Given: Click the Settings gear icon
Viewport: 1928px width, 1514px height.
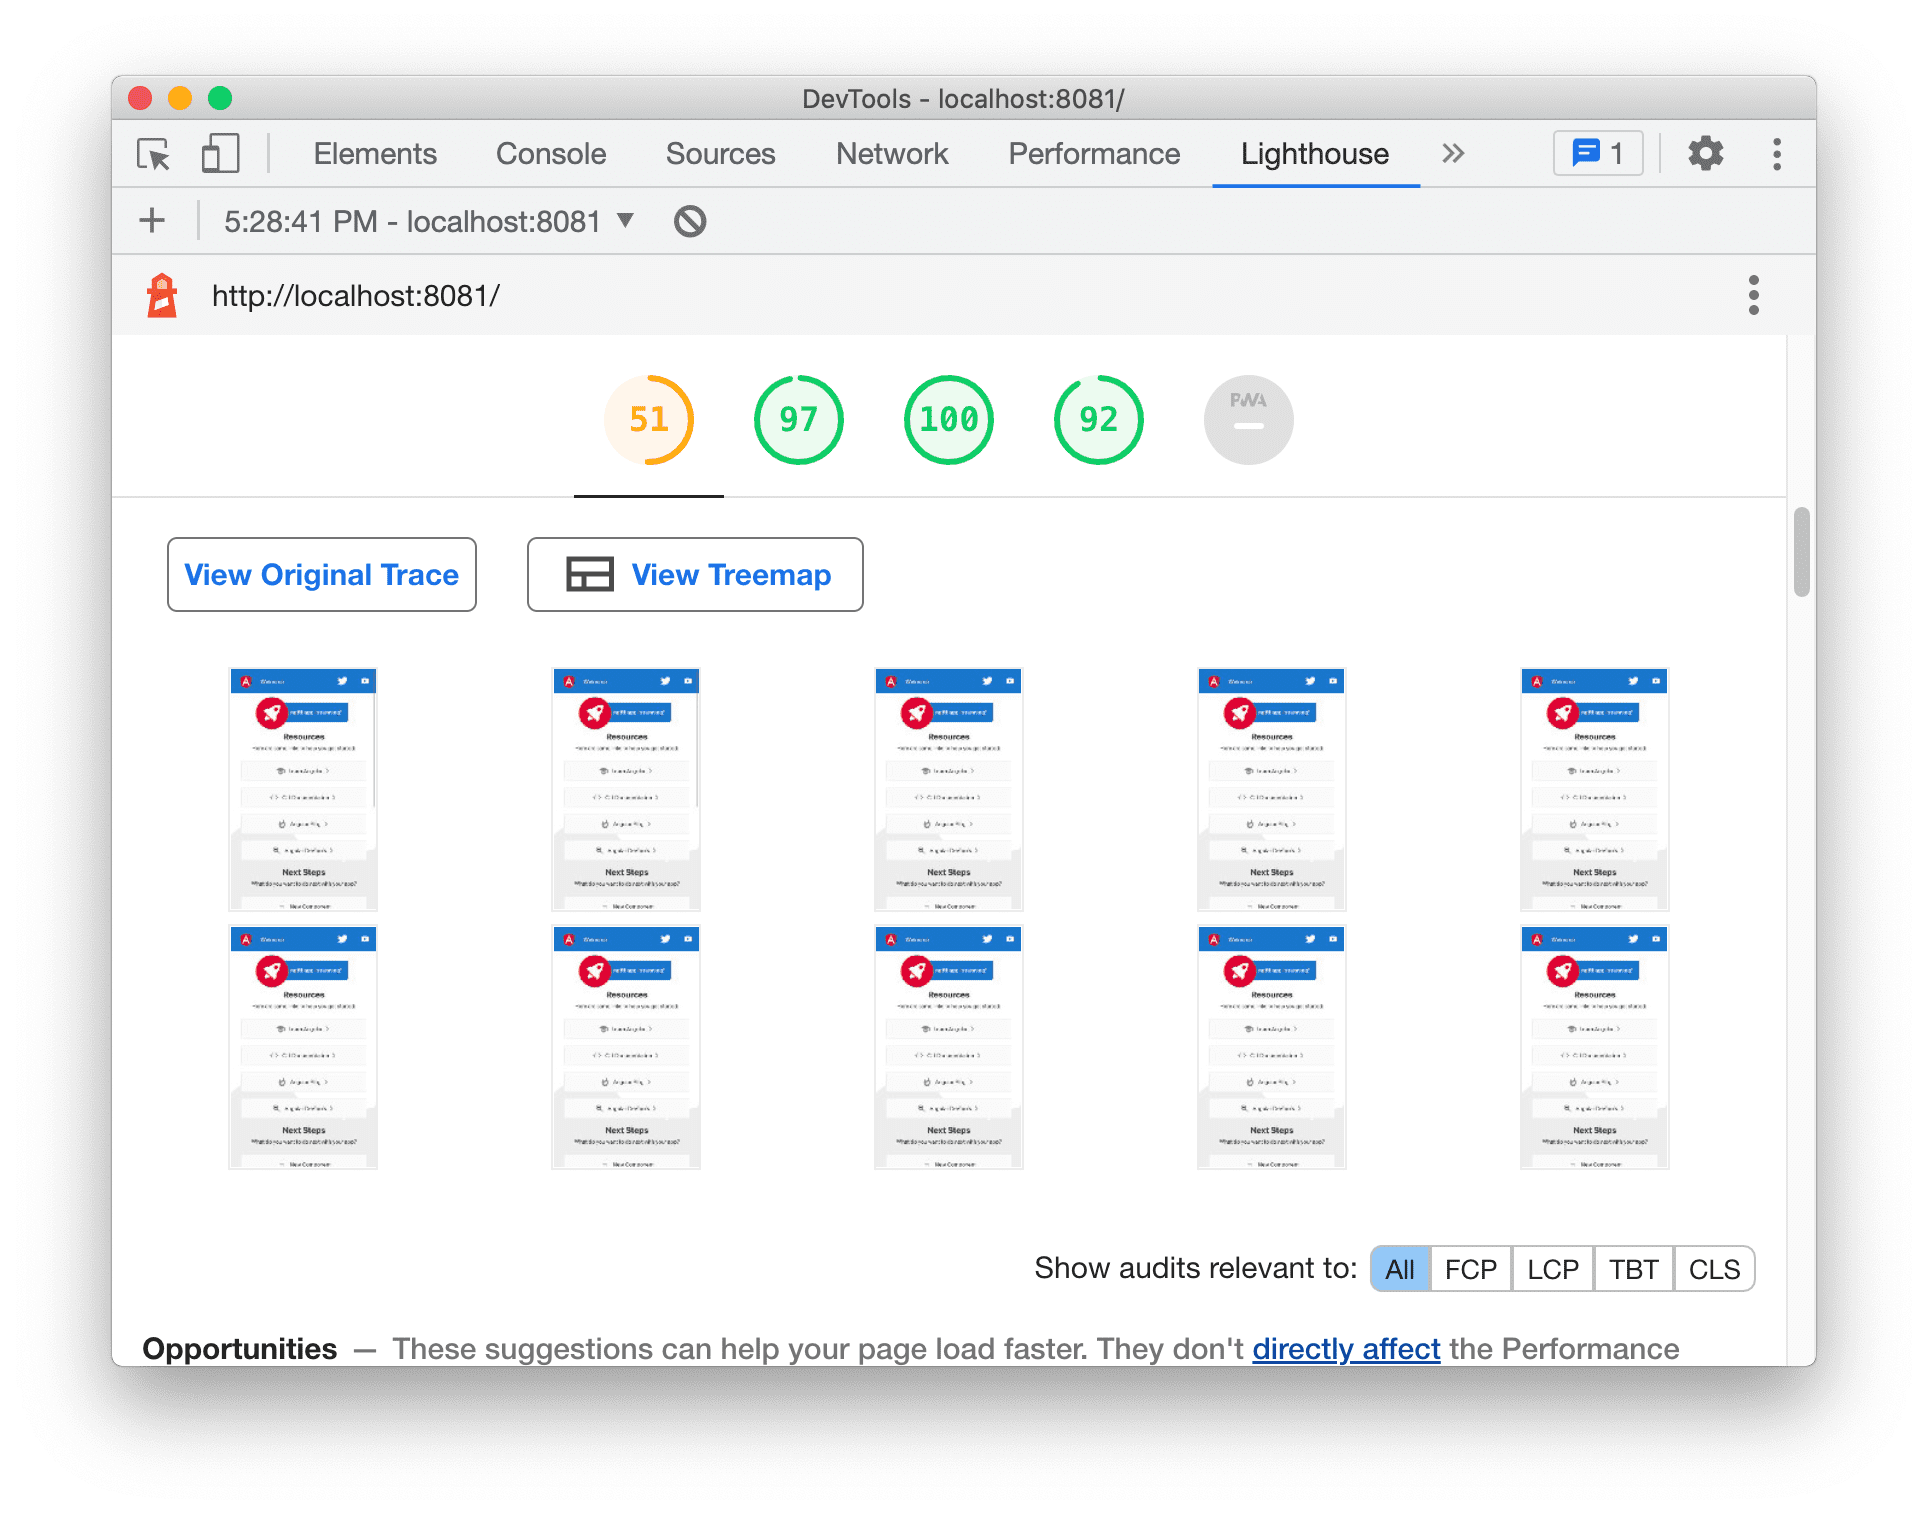Looking at the screenshot, I should pyautogui.click(x=1706, y=152).
